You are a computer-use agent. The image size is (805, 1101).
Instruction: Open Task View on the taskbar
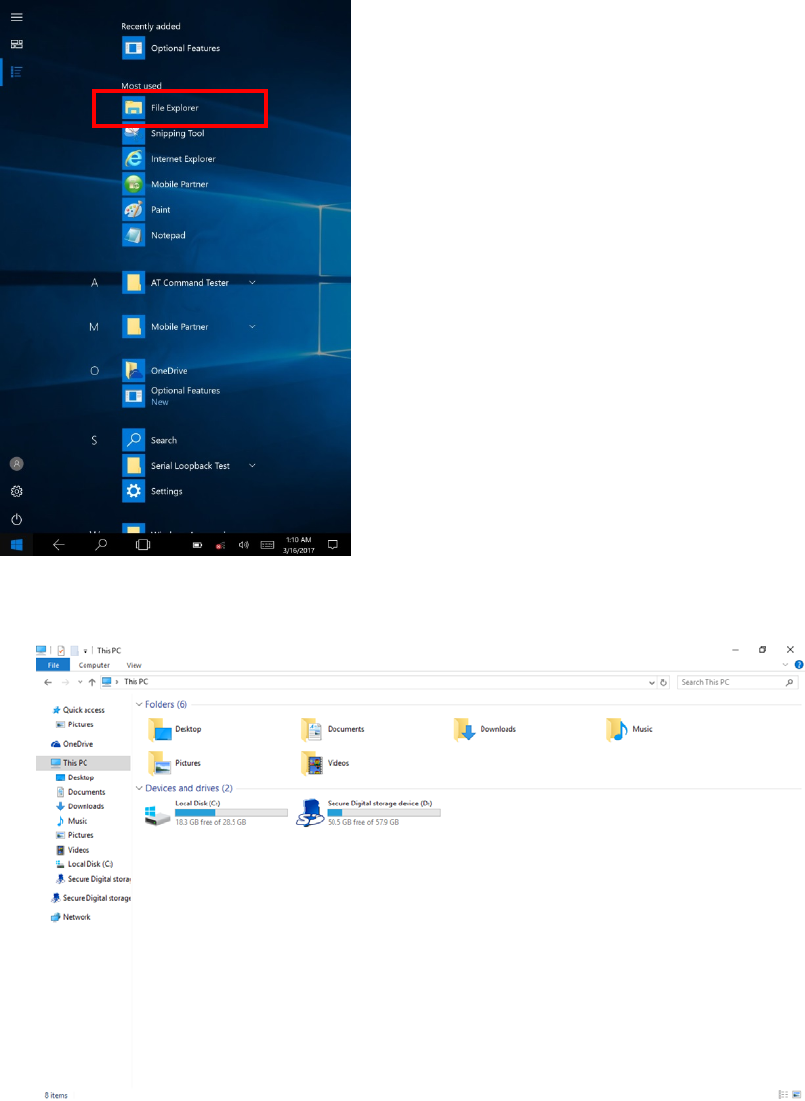click(x=143, y=544)
